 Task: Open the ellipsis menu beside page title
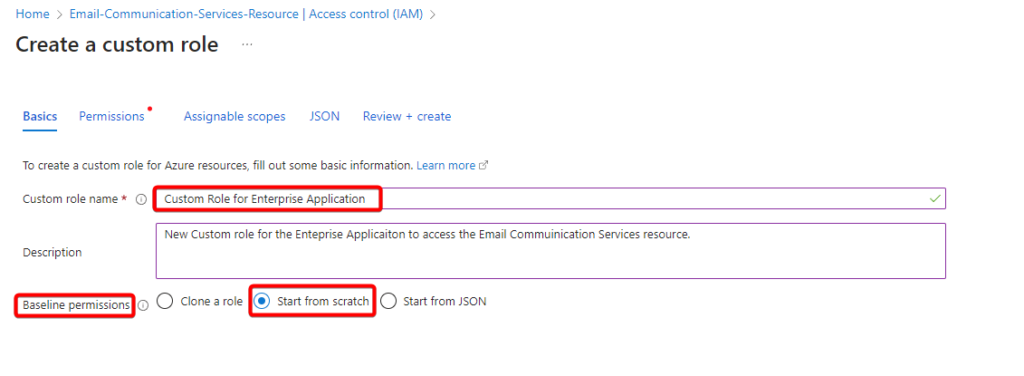pyautogui.click(x=247, y=44)
